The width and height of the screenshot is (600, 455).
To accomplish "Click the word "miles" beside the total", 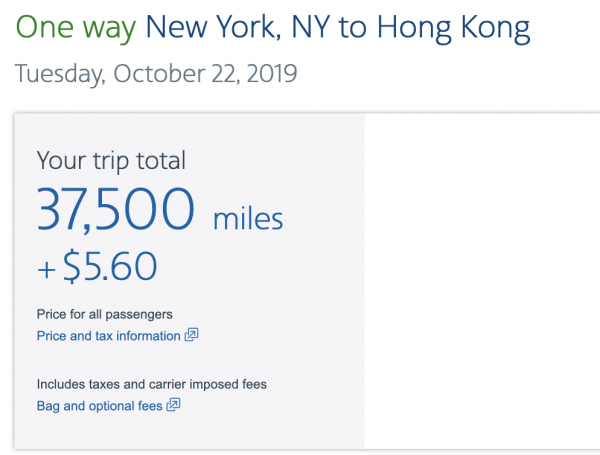I will (248, 217).
